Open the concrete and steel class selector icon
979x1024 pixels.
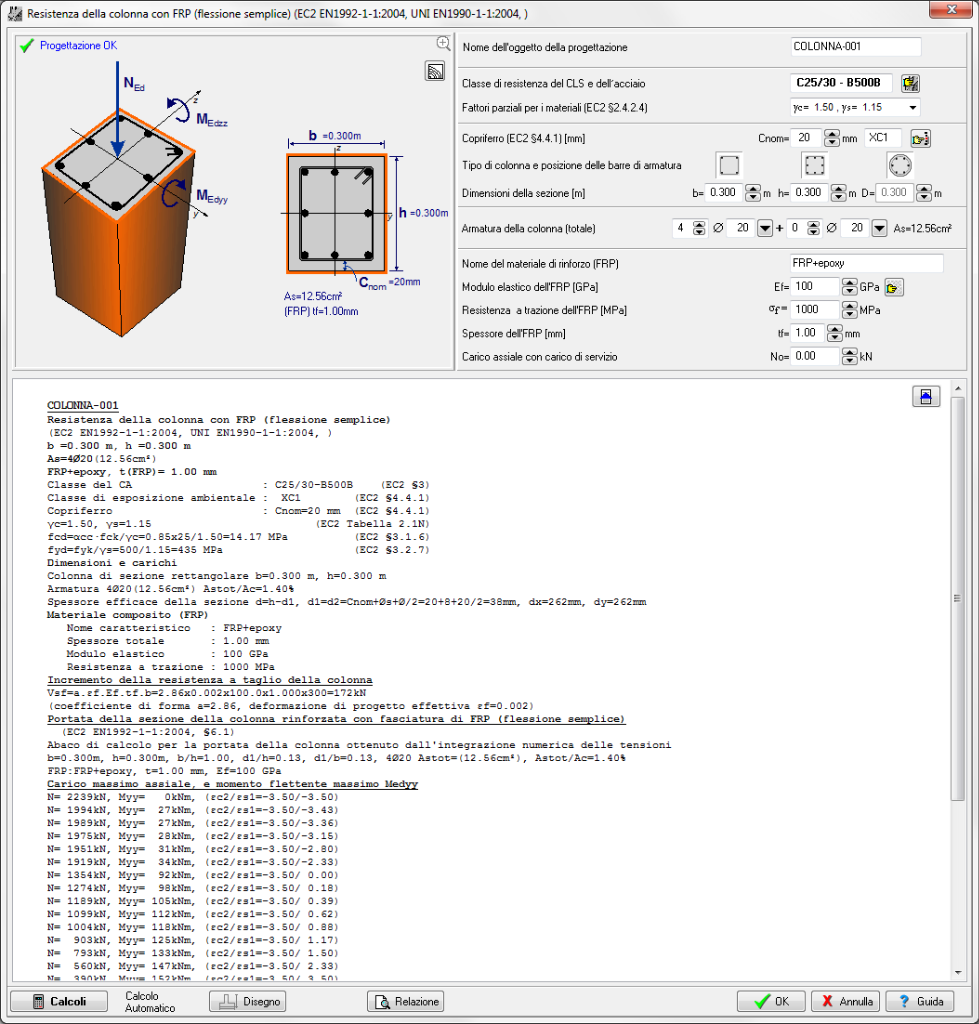910,84
